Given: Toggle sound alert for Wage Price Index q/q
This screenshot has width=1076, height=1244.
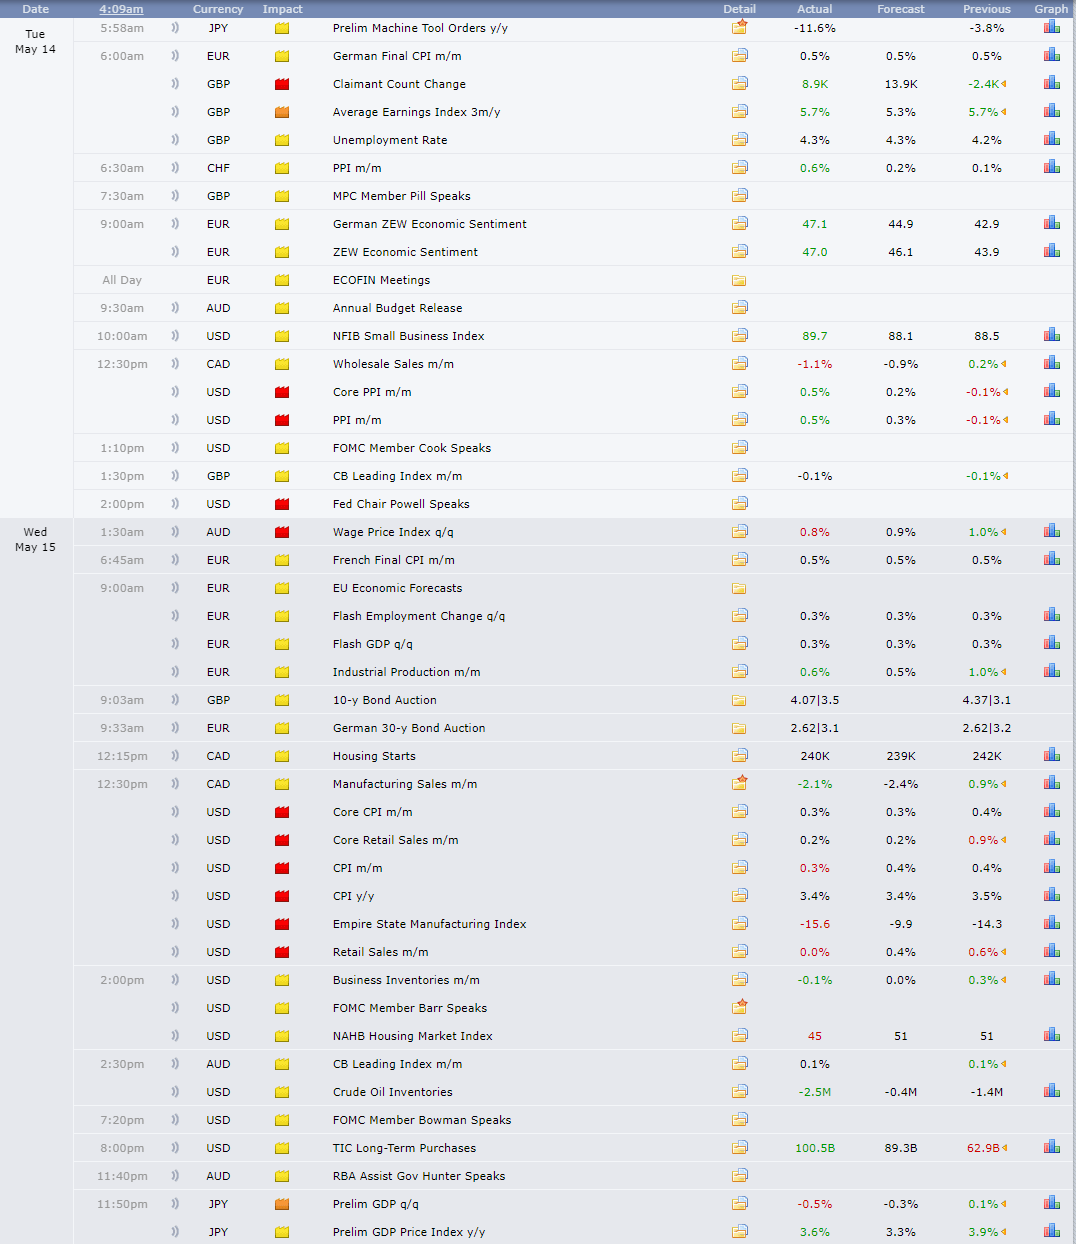Looking at the screenshot, I should [175, 532].
